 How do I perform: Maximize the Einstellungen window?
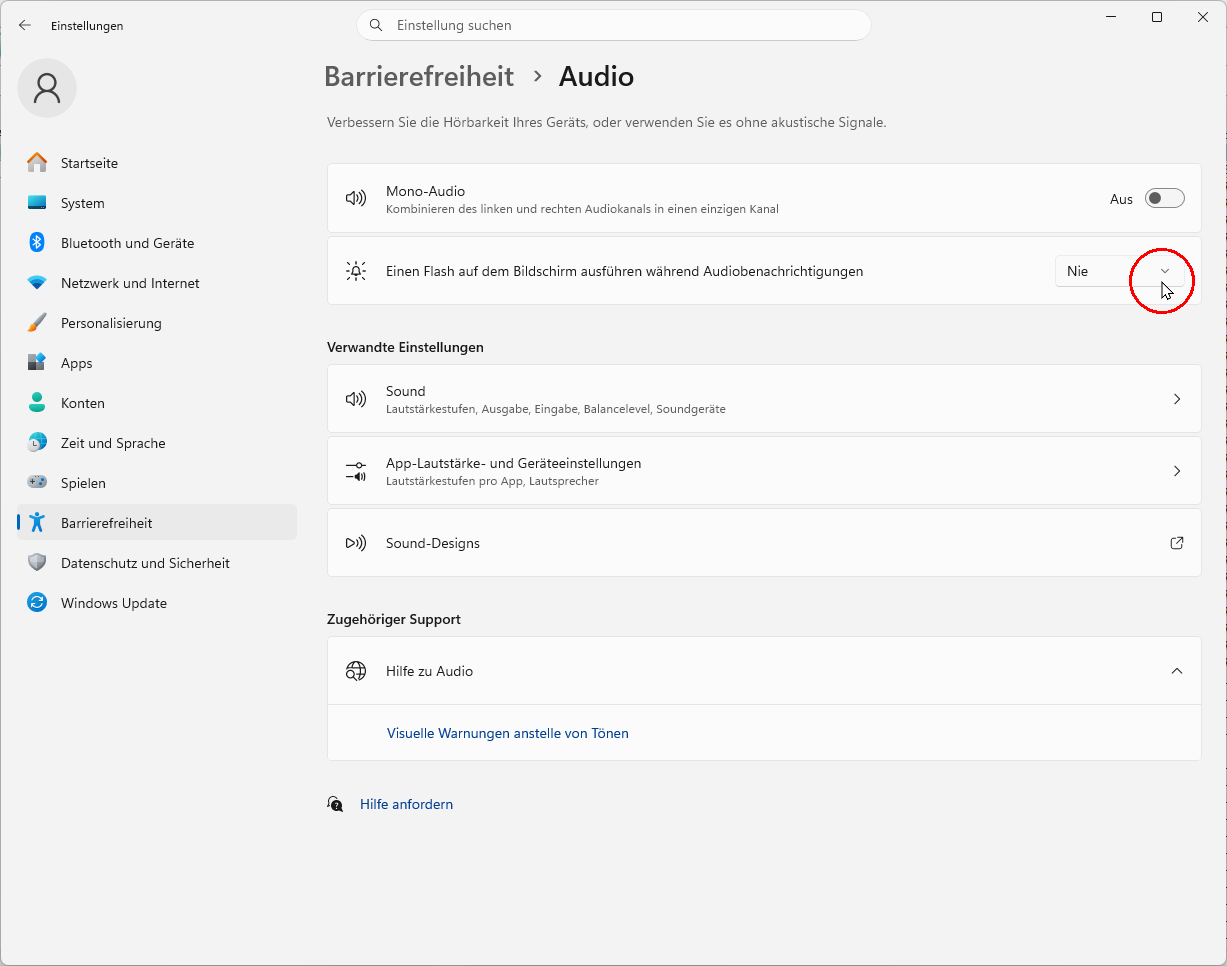(1157, 17)
